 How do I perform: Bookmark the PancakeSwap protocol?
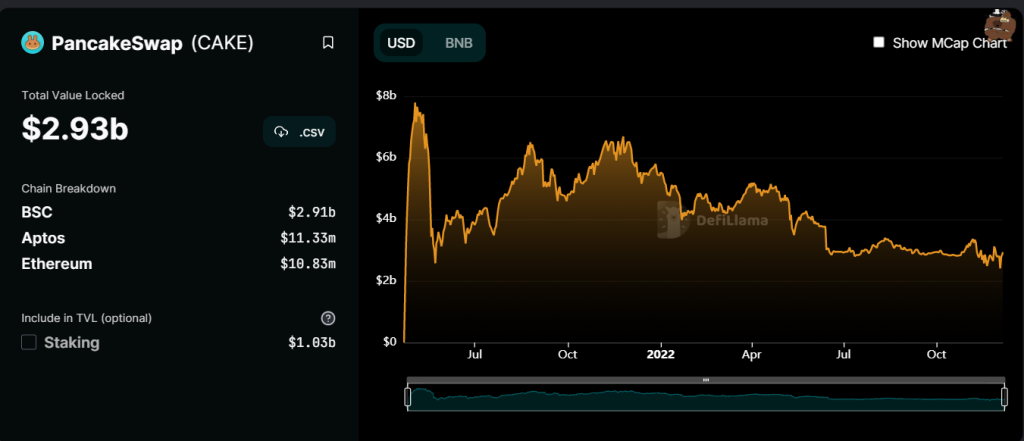[328, 43]
